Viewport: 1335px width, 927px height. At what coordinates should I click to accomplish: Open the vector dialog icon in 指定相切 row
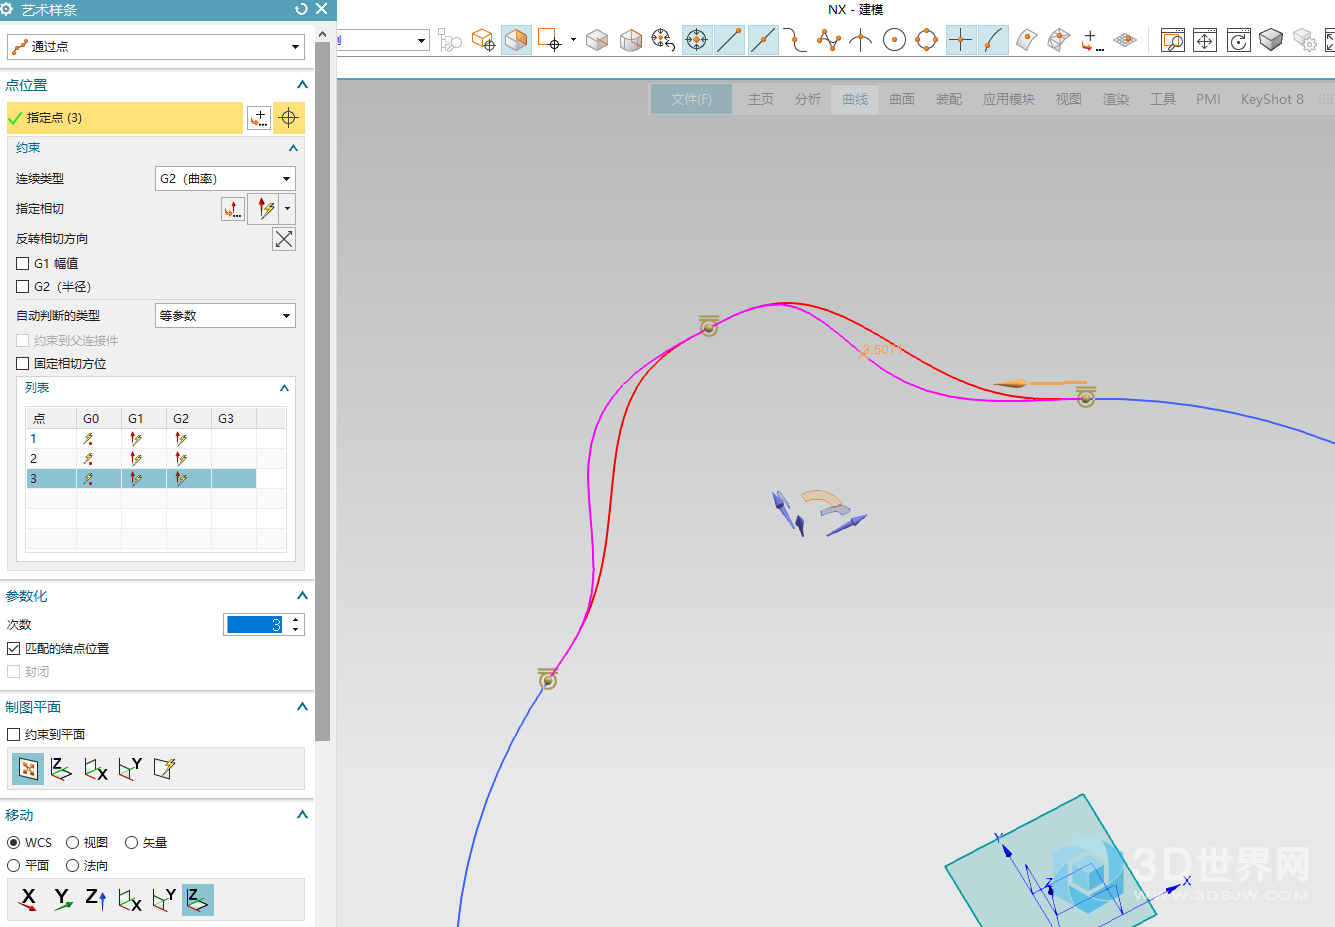[x=232, y=209]
